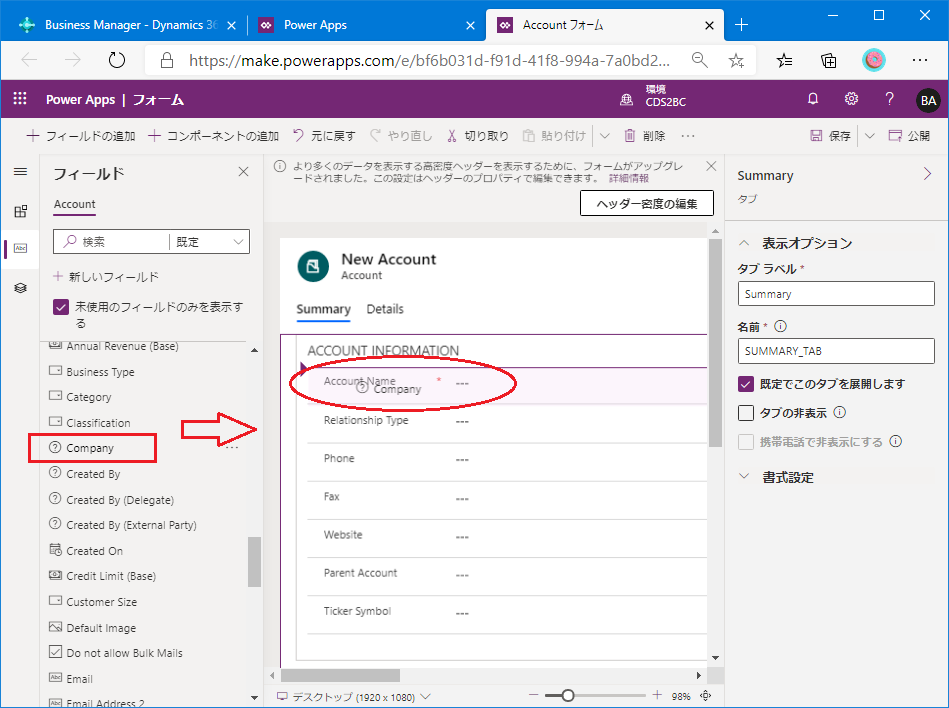949x708 pixels.
Task: Click the save (保存) toolbar button
Action: click(x=831, y=136)
